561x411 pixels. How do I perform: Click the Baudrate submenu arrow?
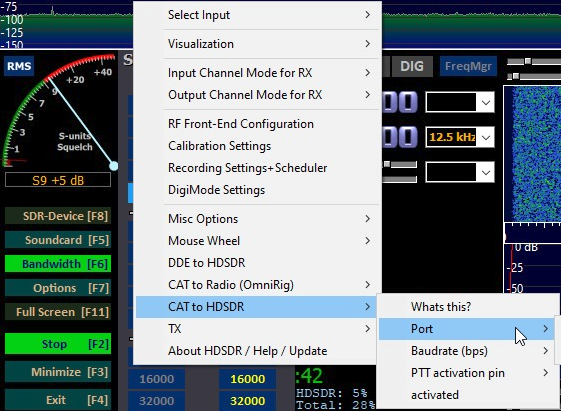pyautogui.click(x=546, y=351)
